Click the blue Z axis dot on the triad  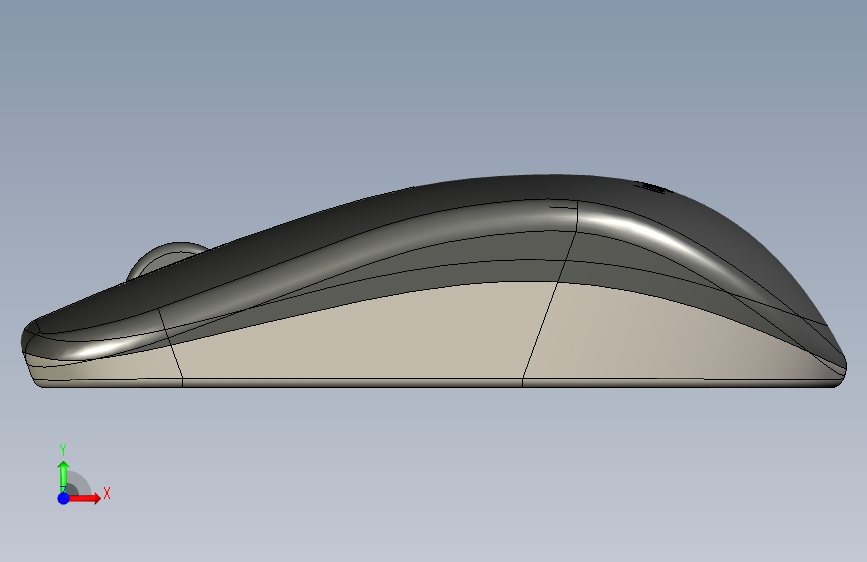coord(63,498)
